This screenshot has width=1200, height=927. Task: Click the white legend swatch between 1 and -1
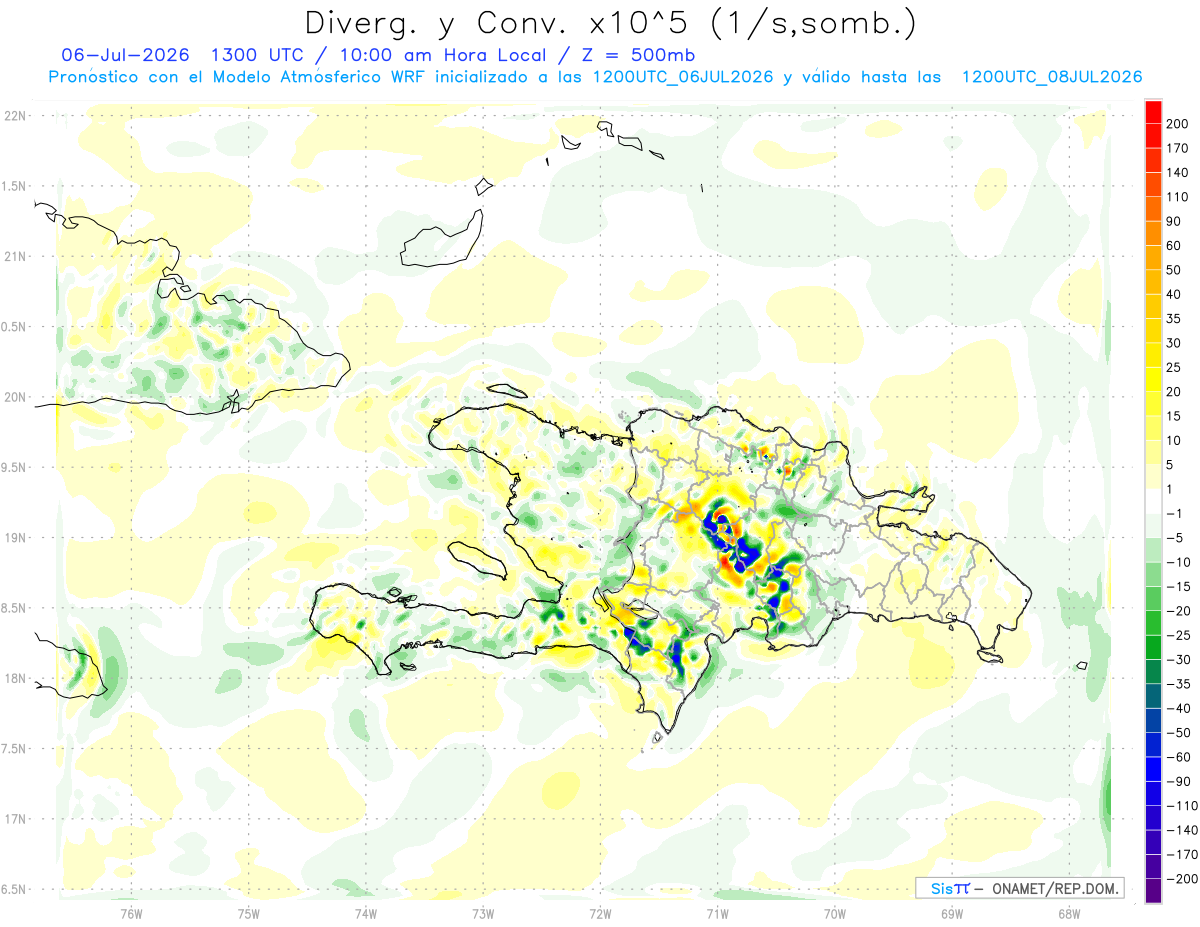pos(1153,501)
